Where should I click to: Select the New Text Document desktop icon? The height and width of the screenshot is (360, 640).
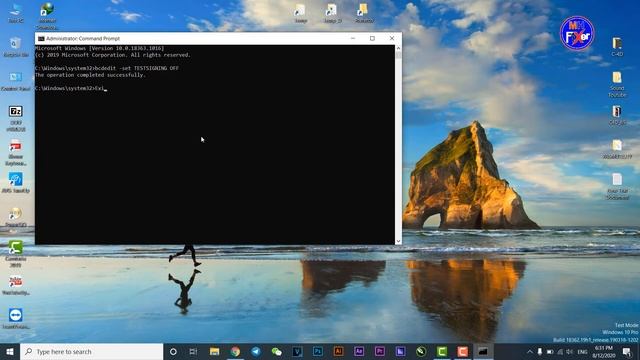[x=617, y=186]
